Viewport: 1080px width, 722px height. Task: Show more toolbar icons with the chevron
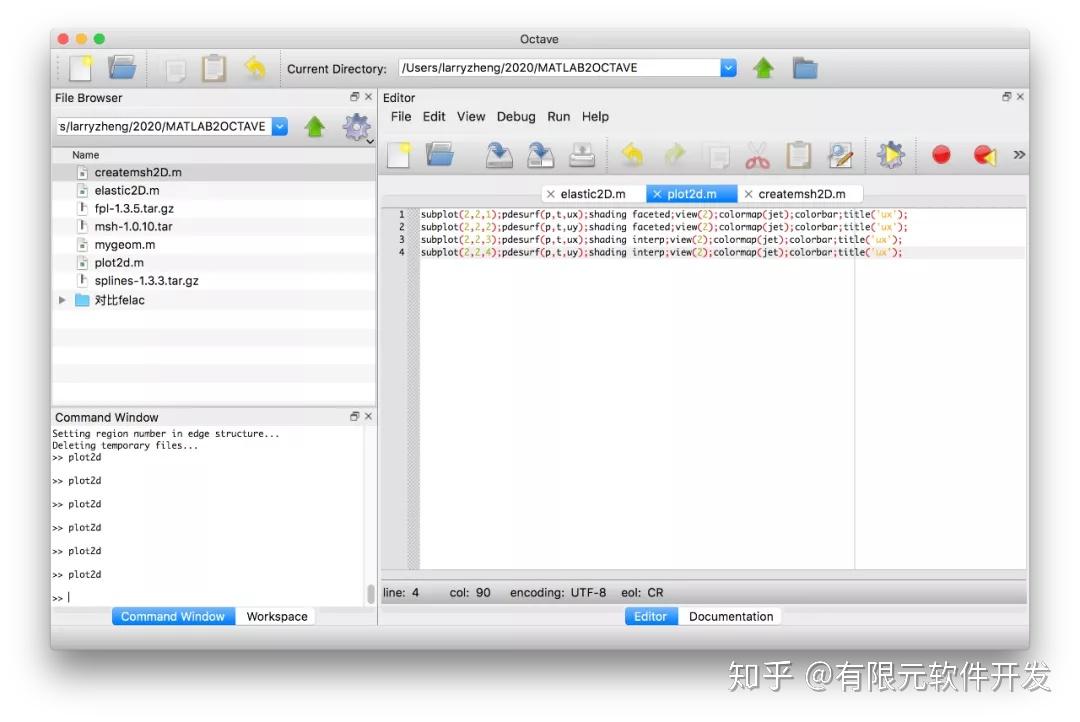point(1019,154)
